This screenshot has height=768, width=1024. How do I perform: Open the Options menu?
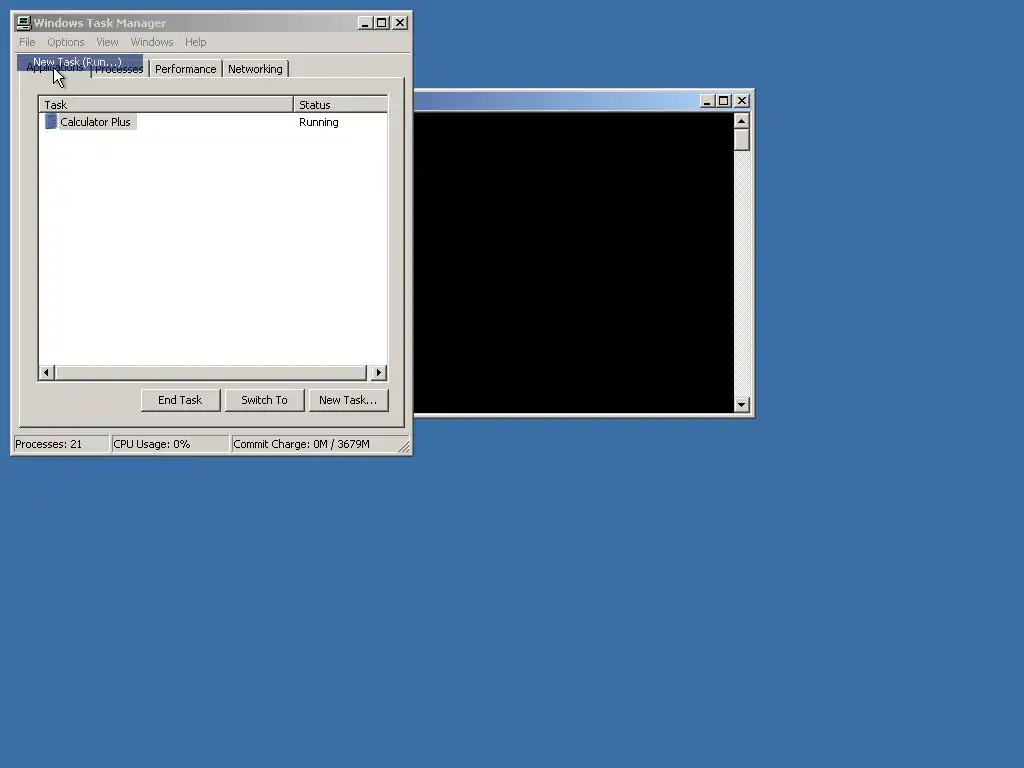(x=65, y=42)
